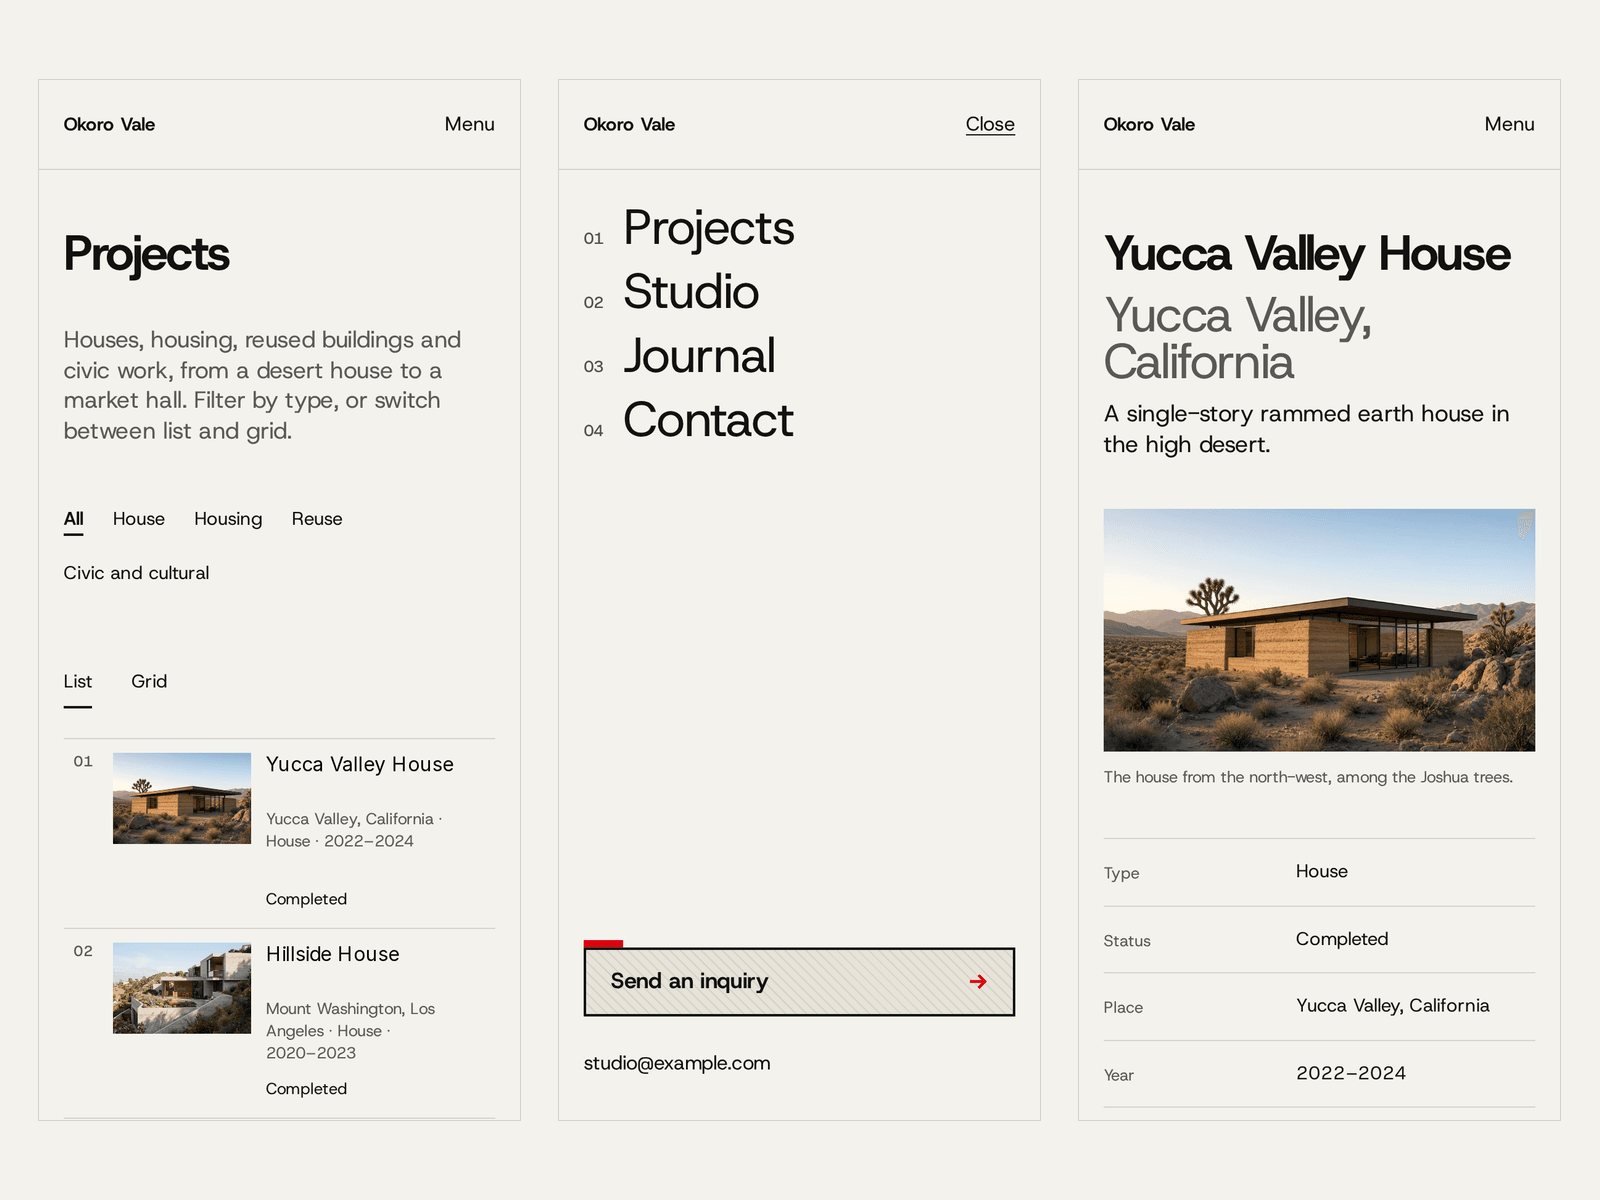Click Okoro Vale logo on menu screen
This screenshot has width=1600, height=1200.
pos(629,124)
